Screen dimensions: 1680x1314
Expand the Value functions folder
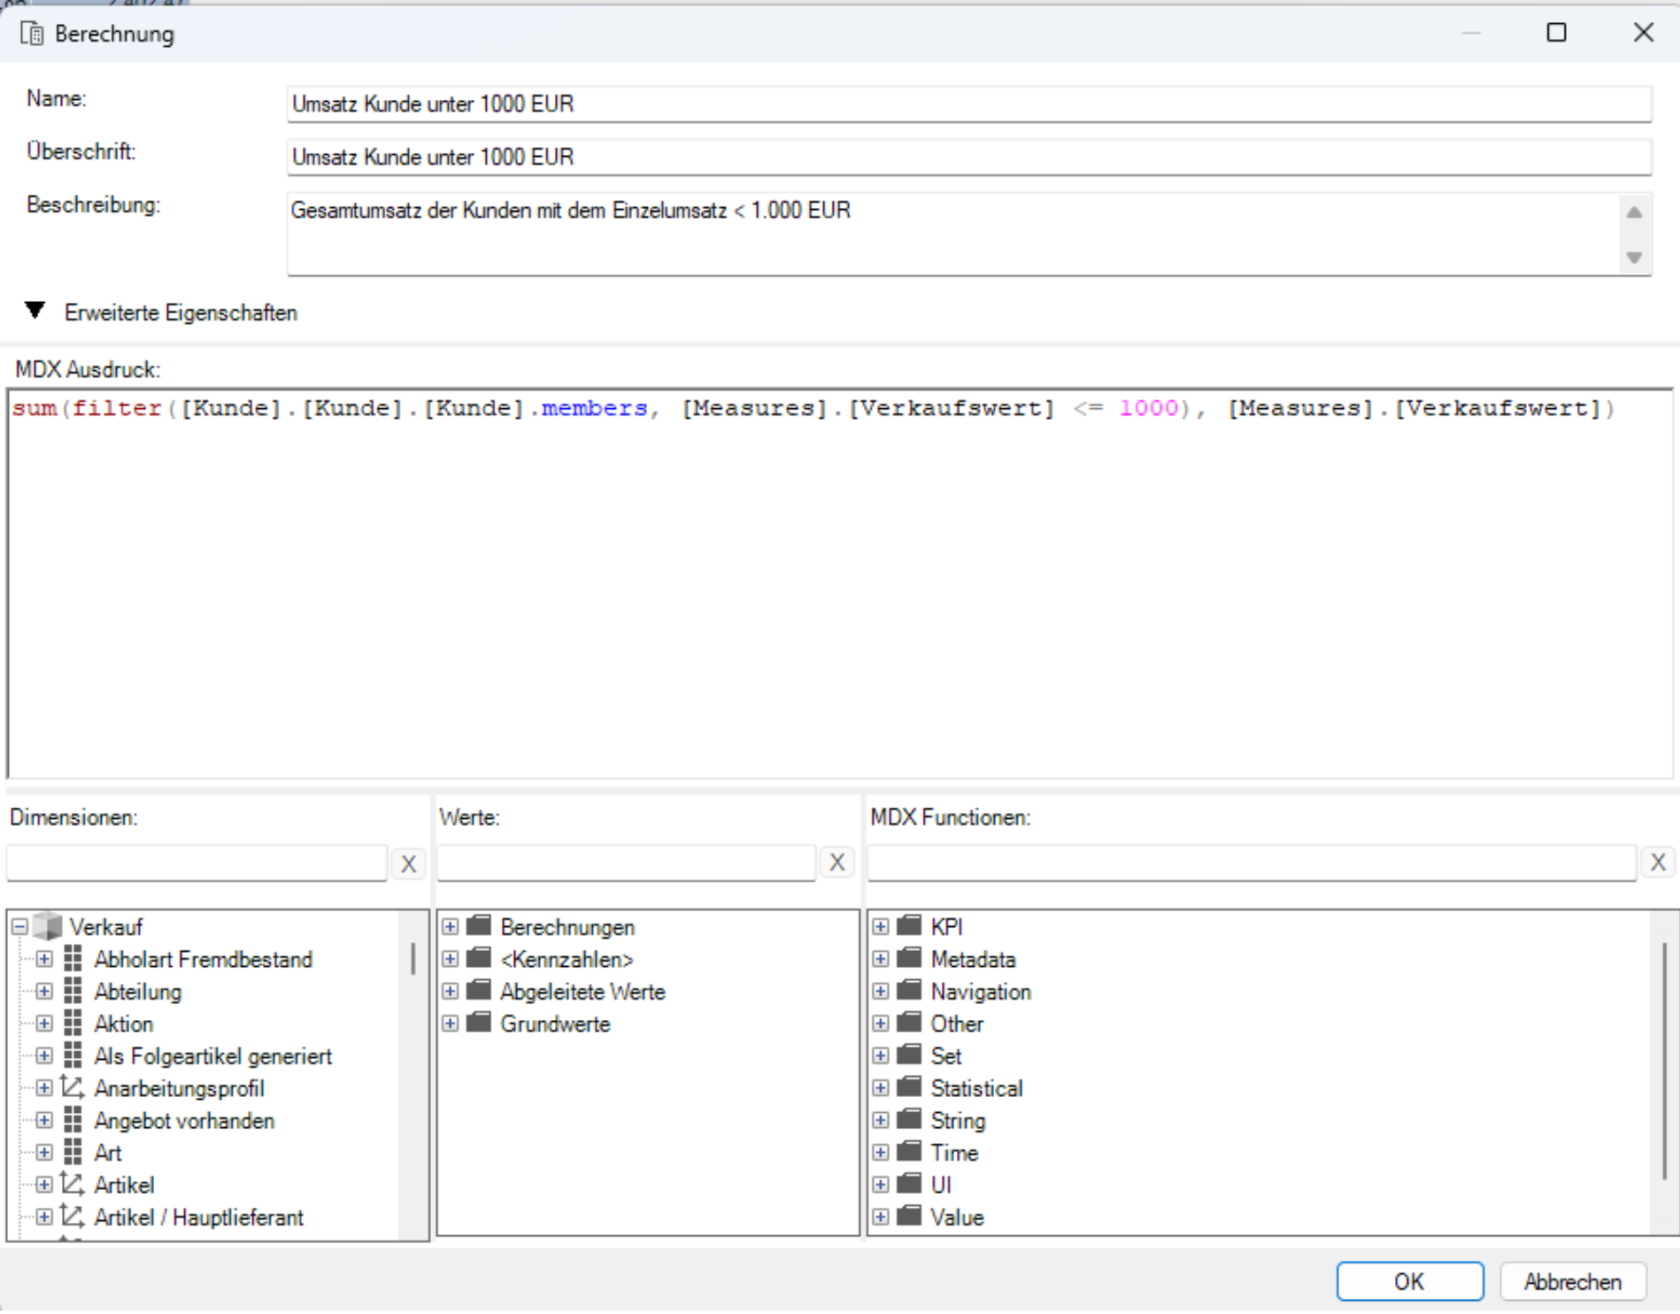[880, 1217]
